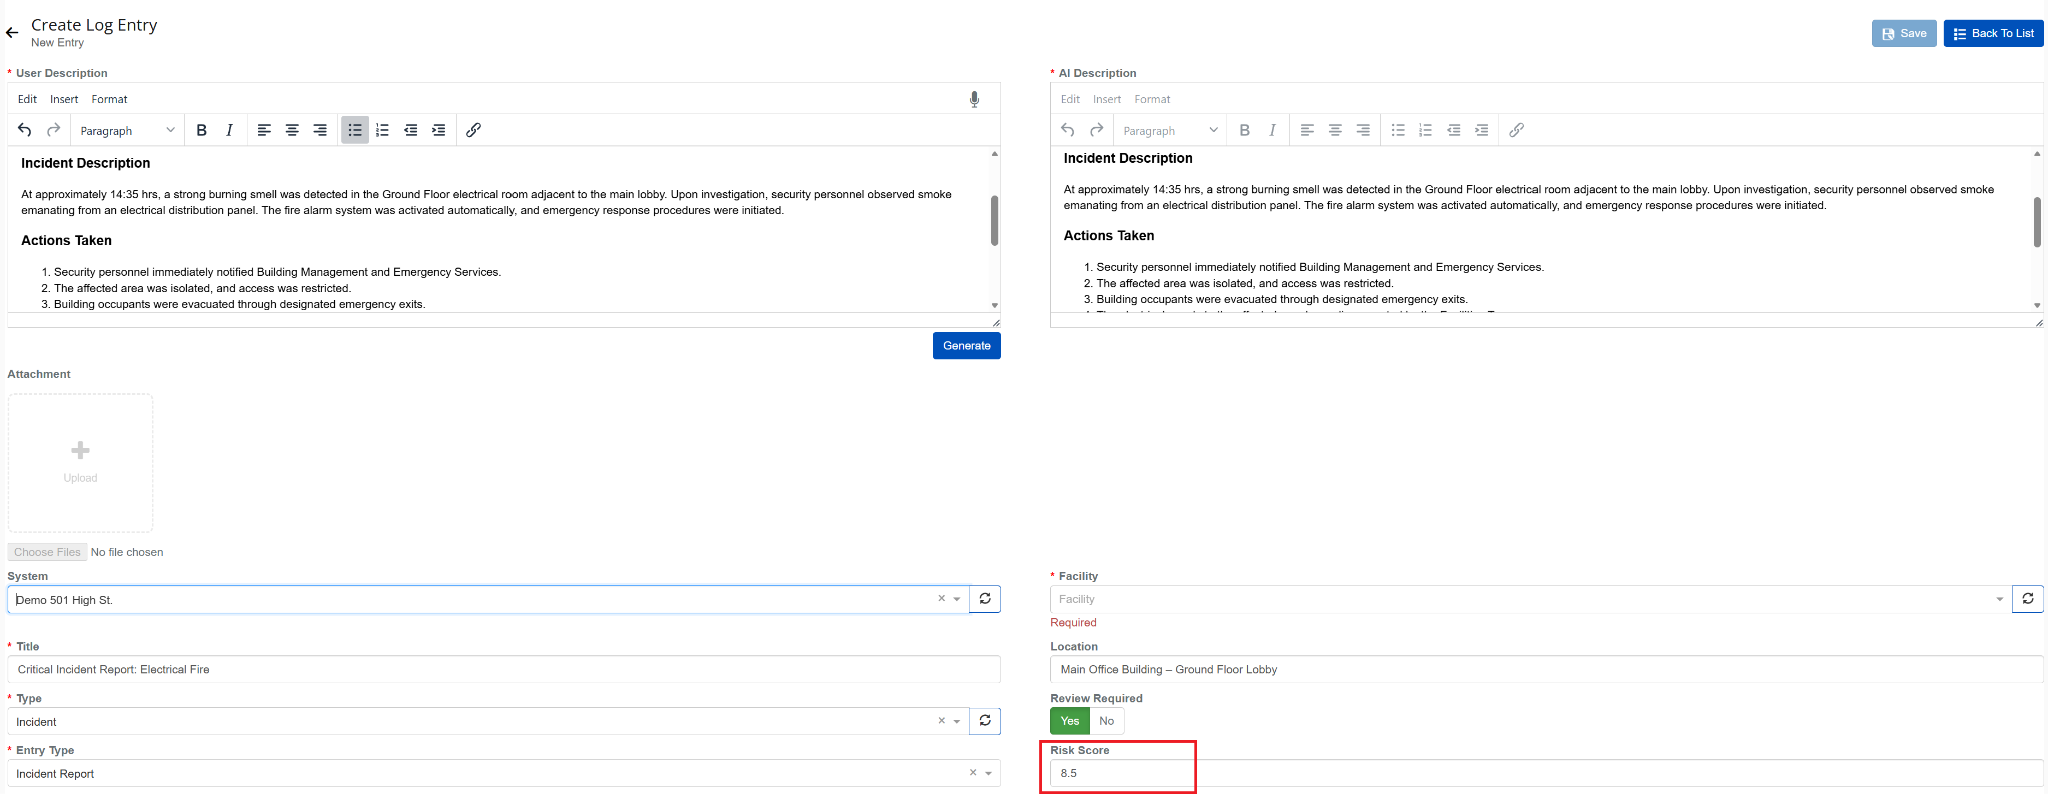
Task: Align center in User Description editor
Action: tap(292, 130)
